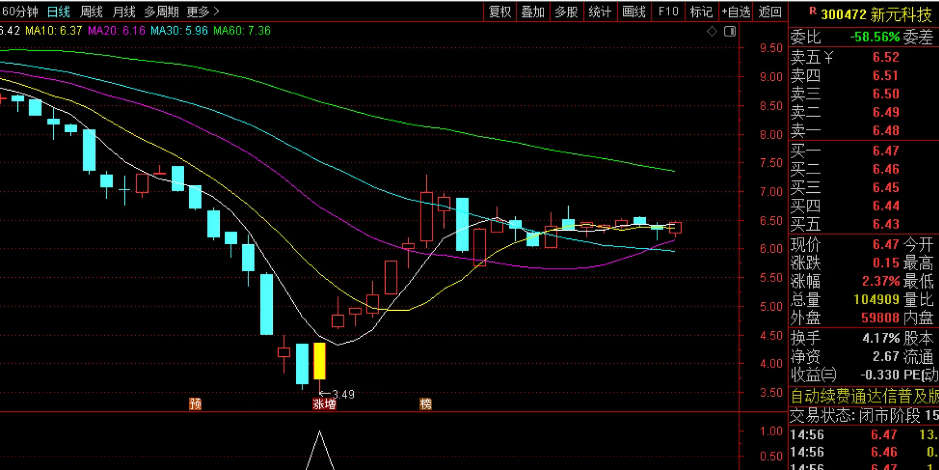Switch to the 60分钟 period tab
Viewport: 939px width, 470px height.
19,11
